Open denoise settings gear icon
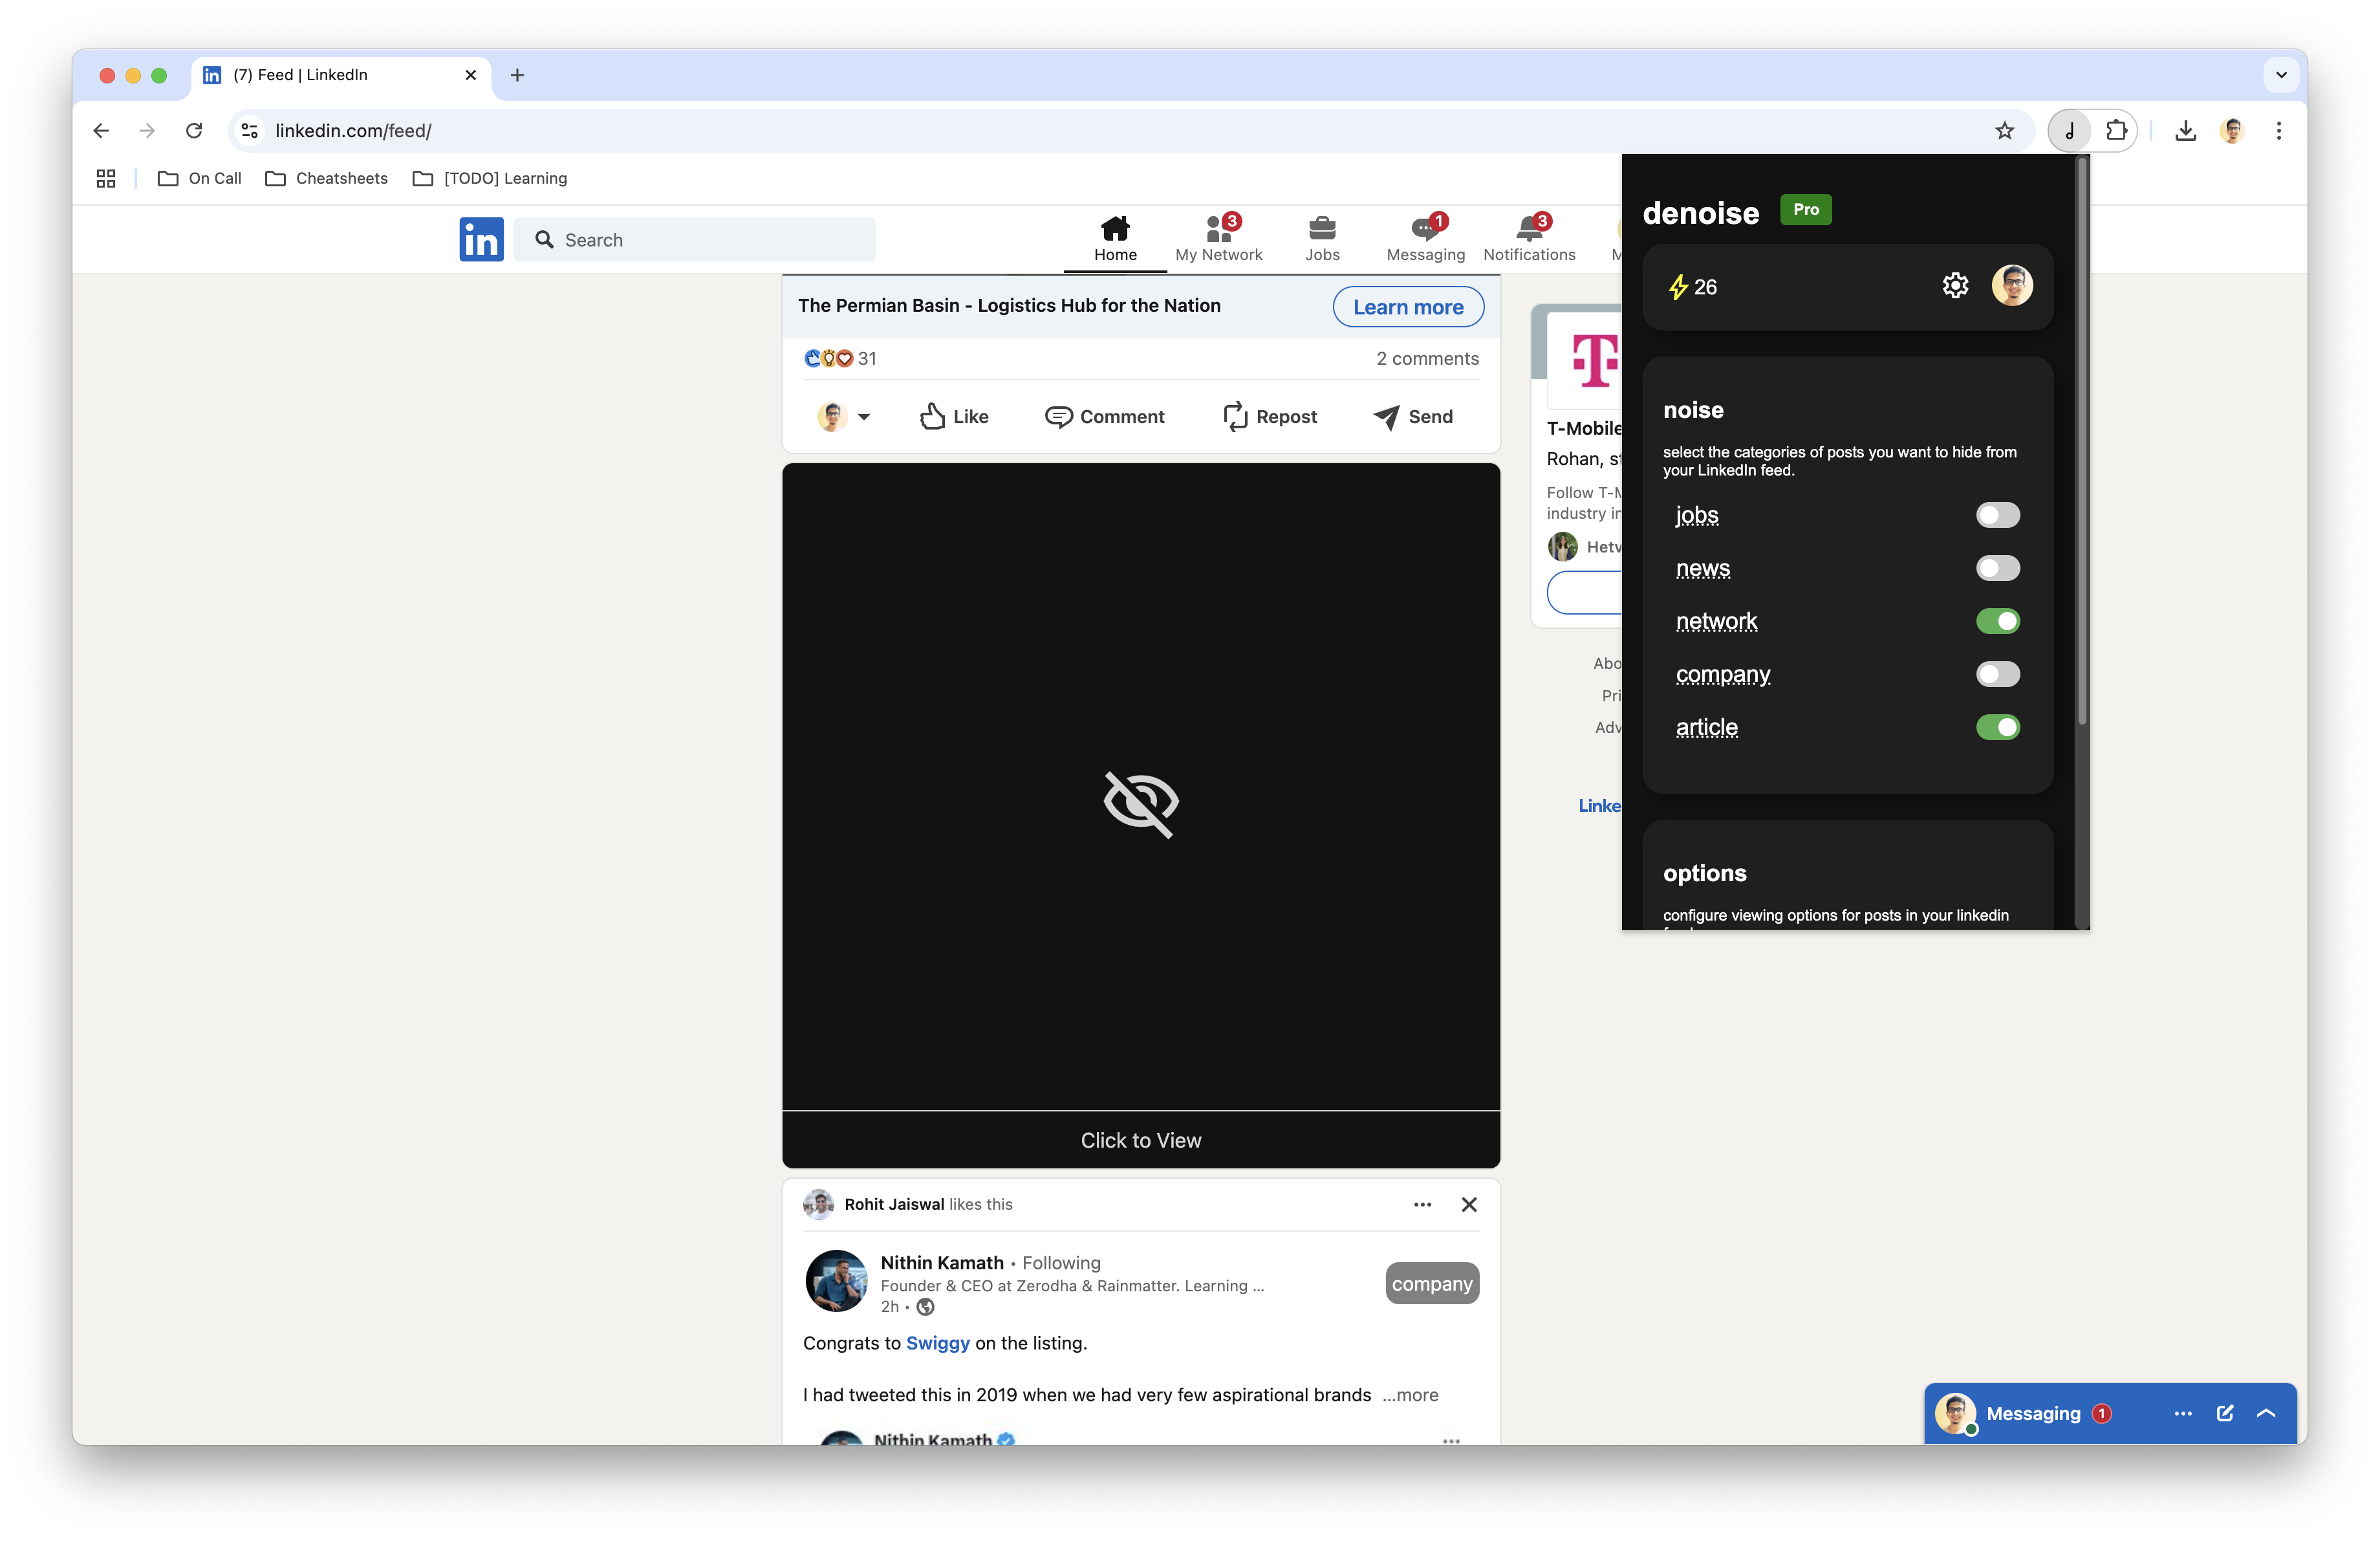Viewport: 2380px width, 1541px height. 1955,286
